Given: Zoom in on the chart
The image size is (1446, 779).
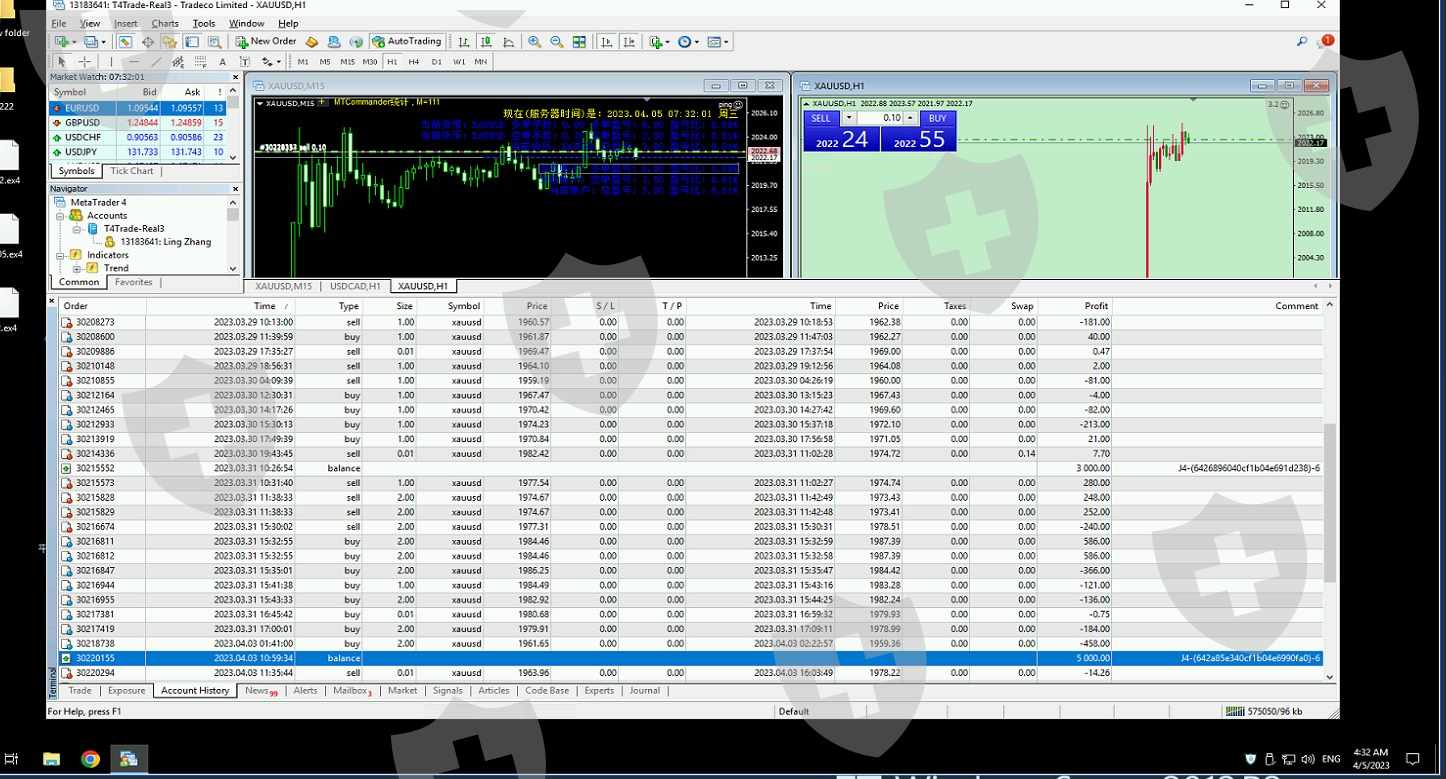Looking at the screenshot, I should (x=534, y=42).
